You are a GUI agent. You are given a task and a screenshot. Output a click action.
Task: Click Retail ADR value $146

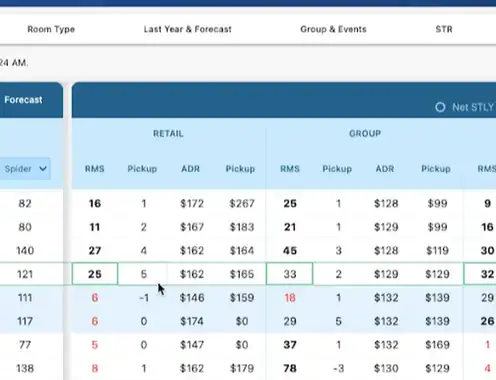(x=192, y=298)
